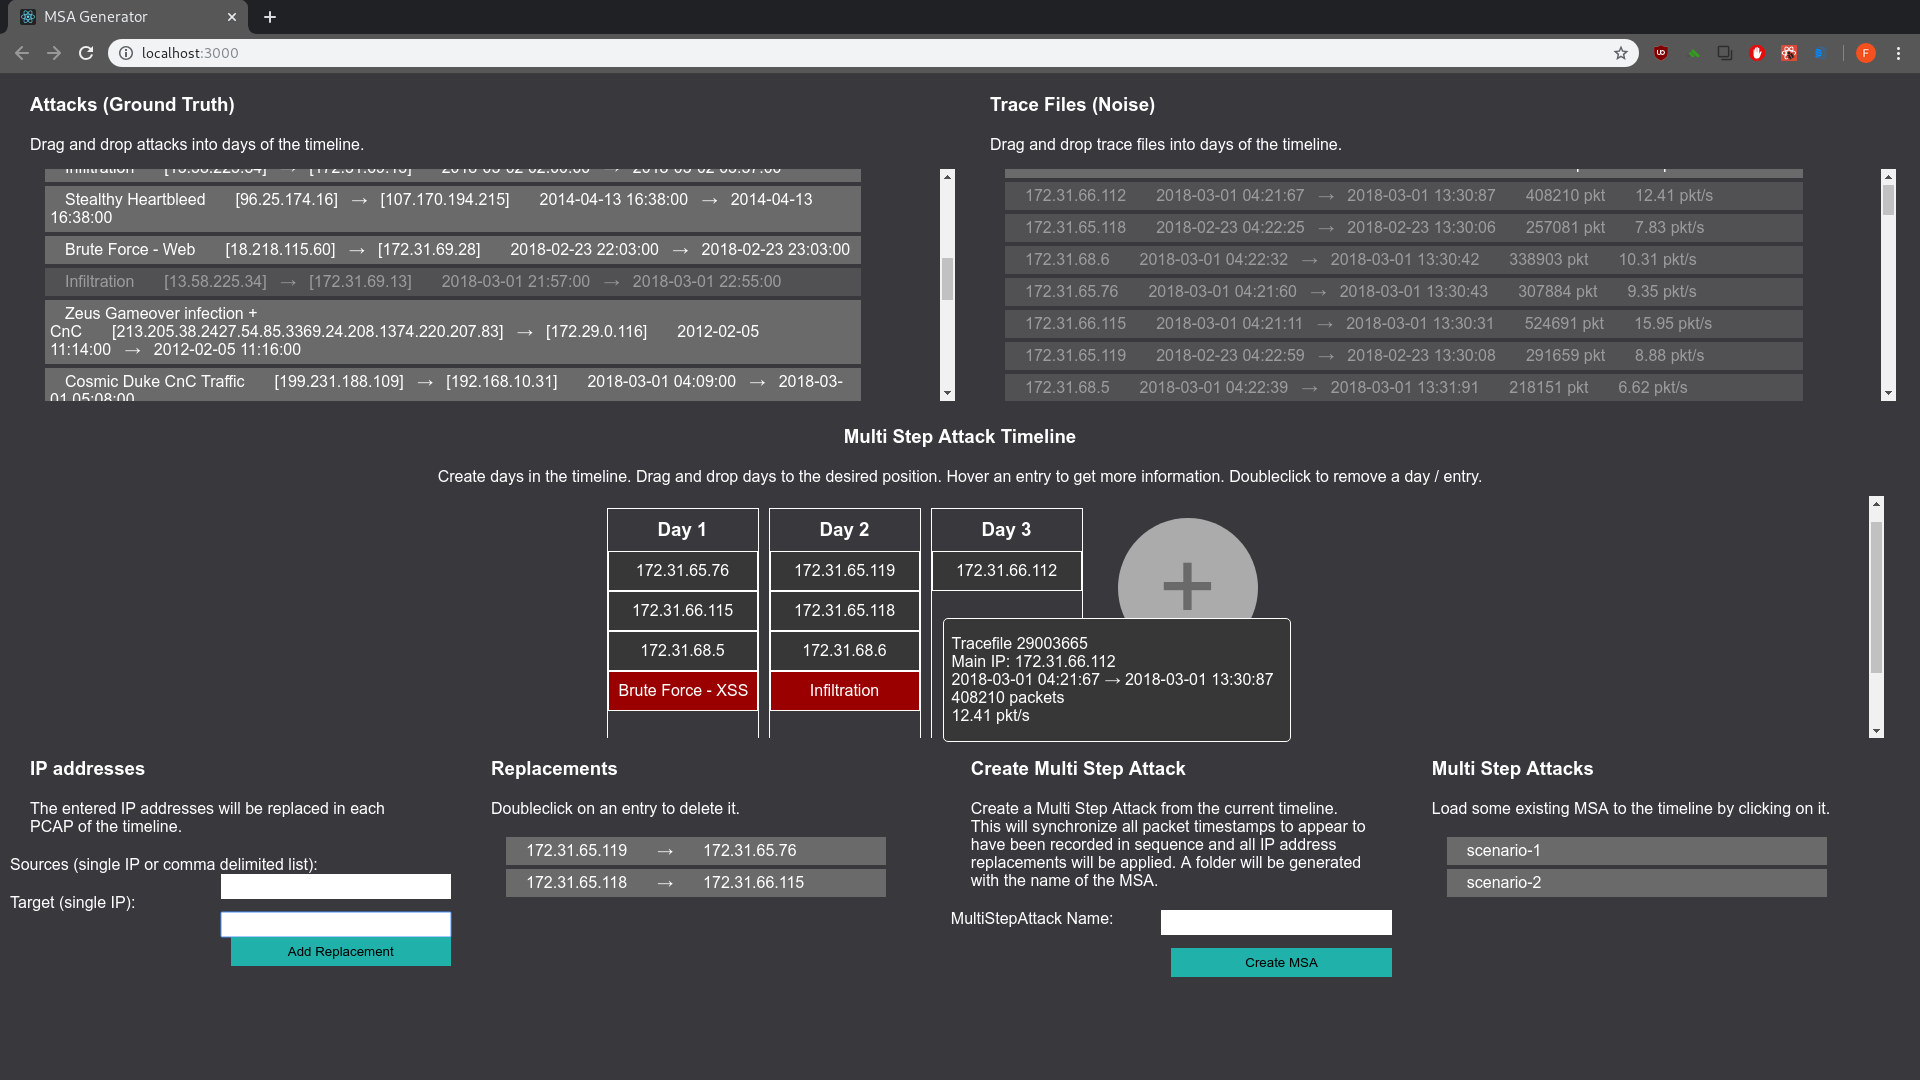Open new browser tab with plus
Screen dimensions: 1920x1080
coord(270,17)
